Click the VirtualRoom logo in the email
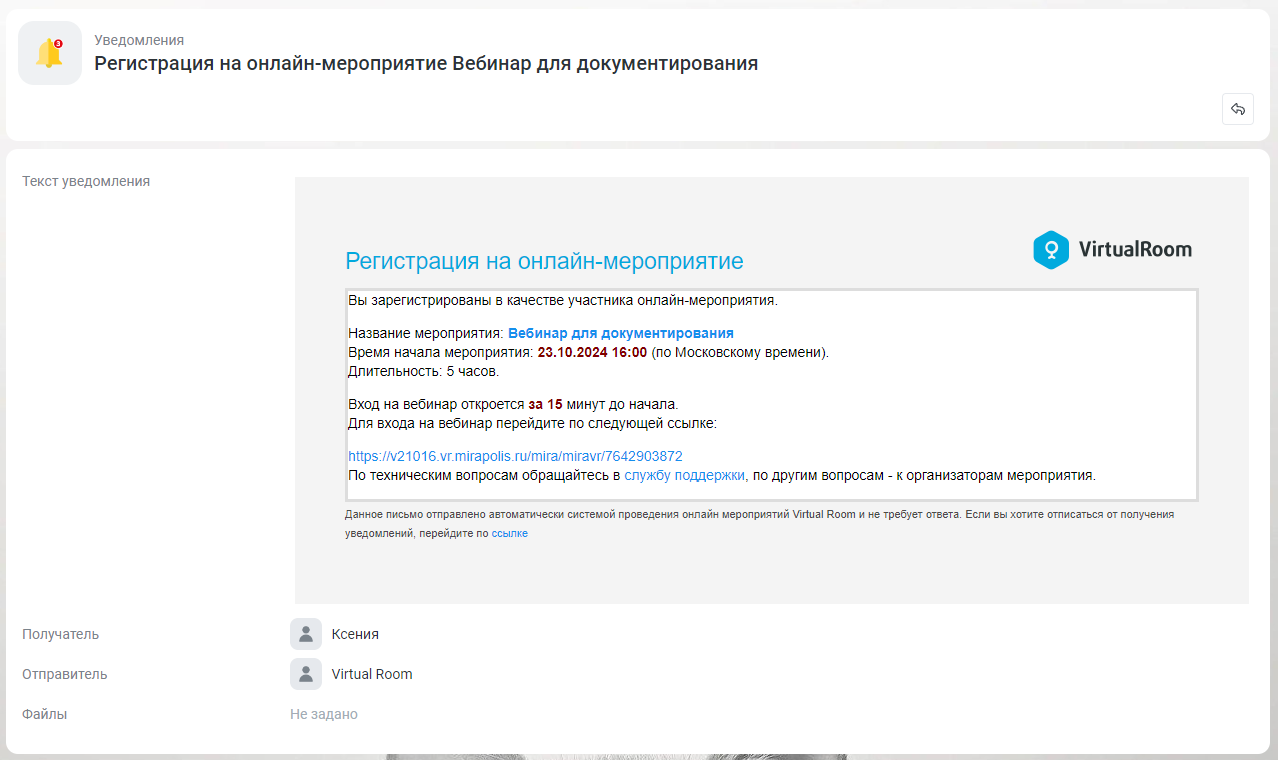The height and width of the screenshot is (760, 1278). (1112, 250)
